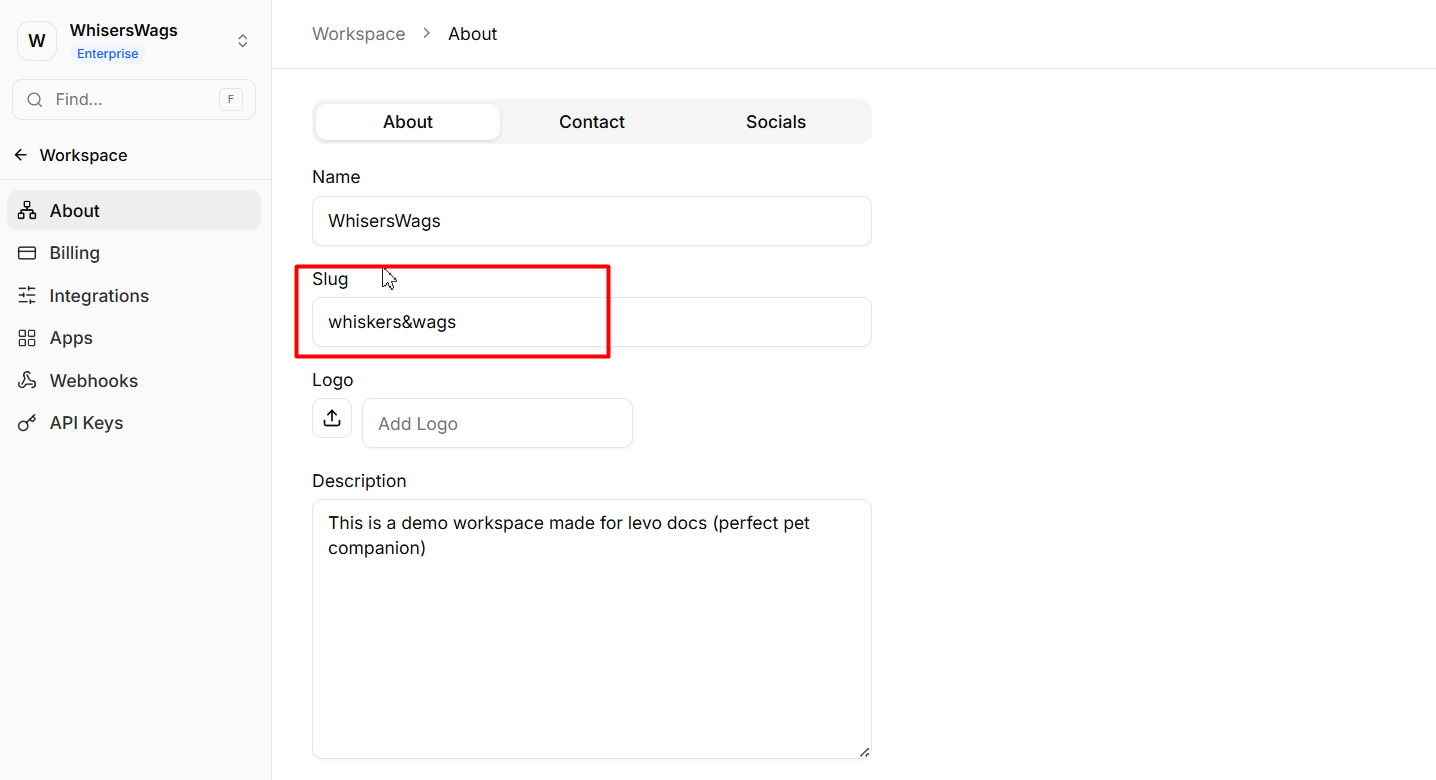Image resolution: width=1436 pixels, height=780 pixels.
Task: Click the Billing credit card icon
Action: 27,253
